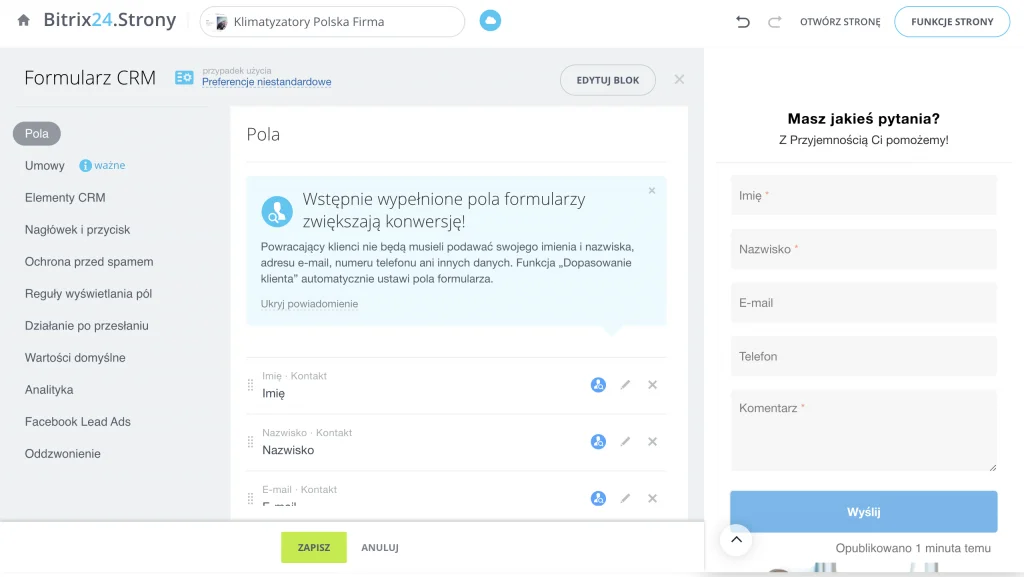
Task: Open FUNKCJE STRONY menu
Action: tap(952, 22)
